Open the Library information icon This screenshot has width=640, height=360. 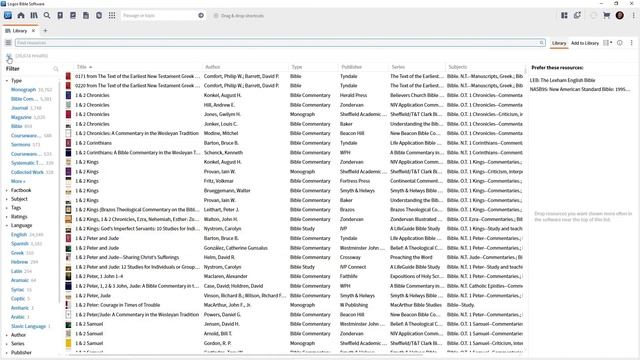[x=620, y=42]
